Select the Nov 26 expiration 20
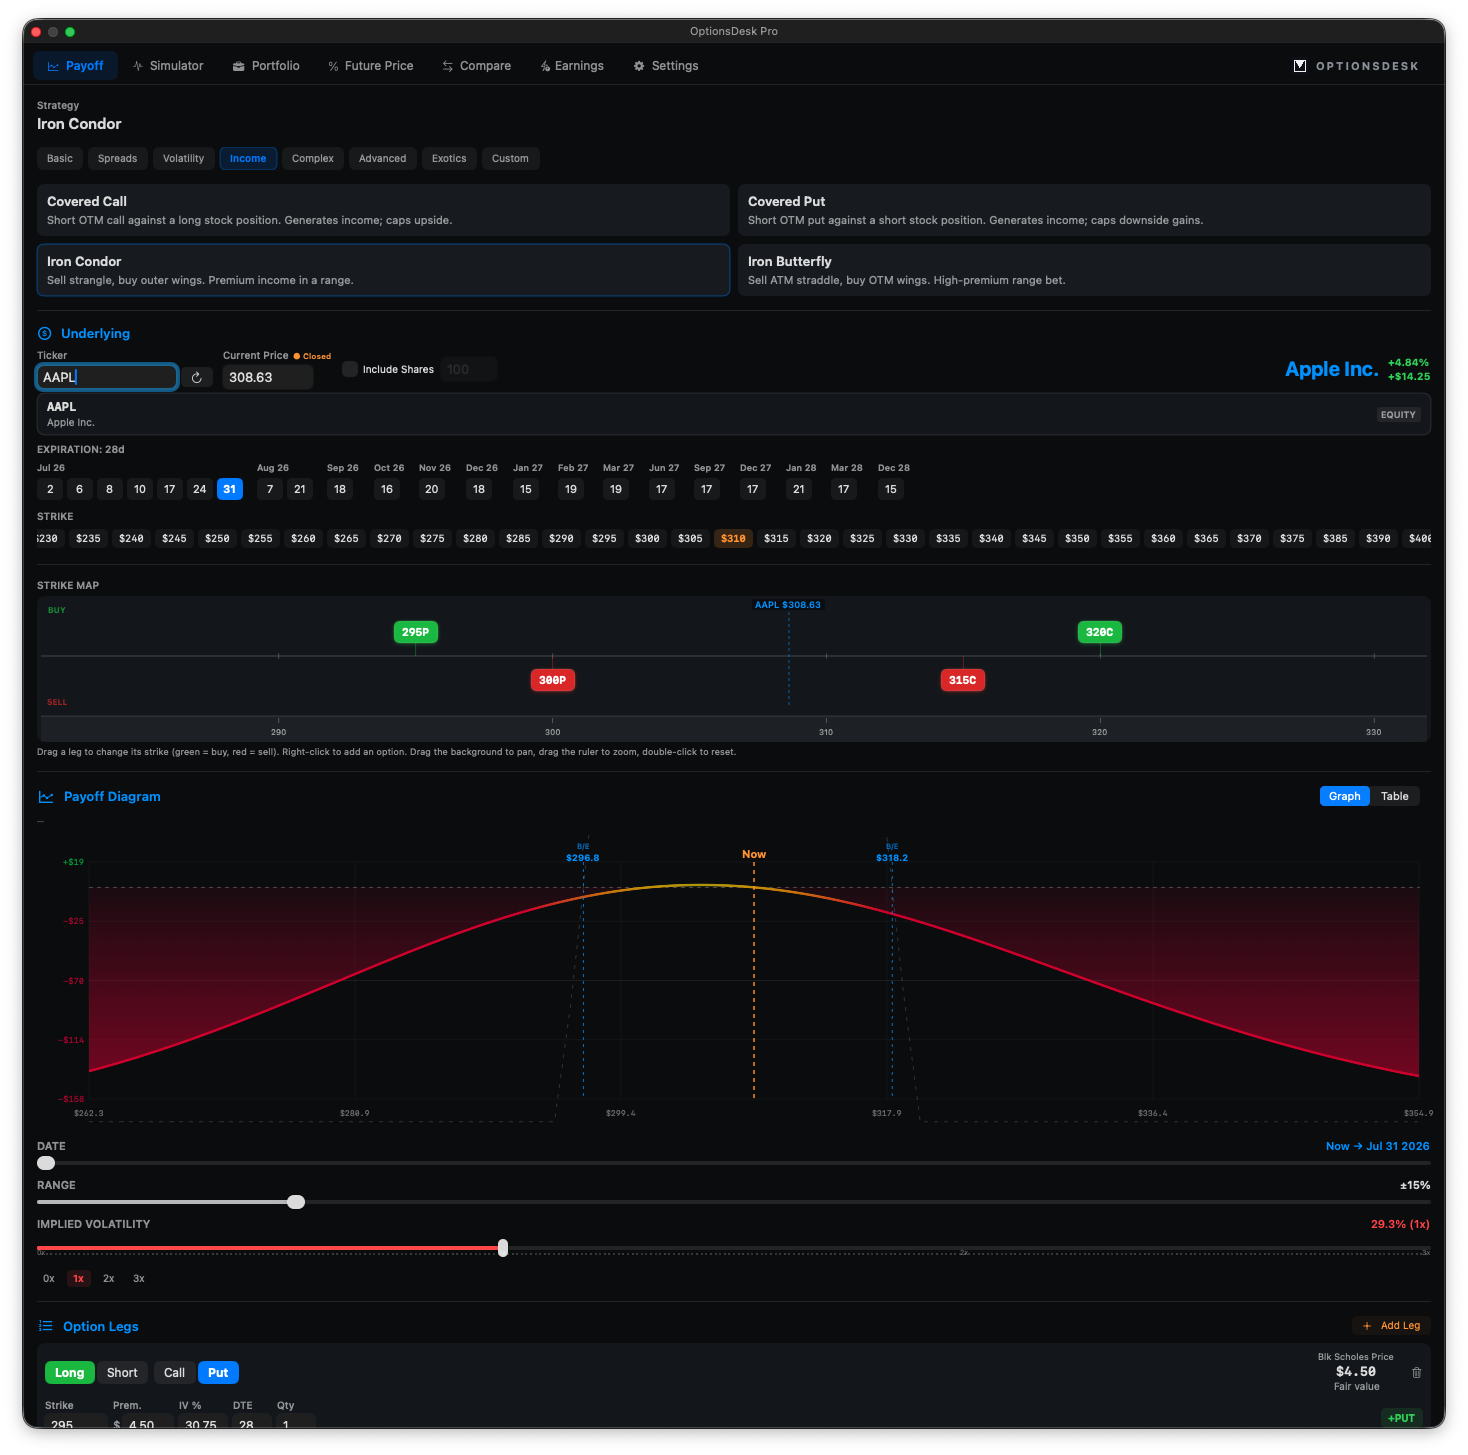1468x1455 pixels. (432, 489)
